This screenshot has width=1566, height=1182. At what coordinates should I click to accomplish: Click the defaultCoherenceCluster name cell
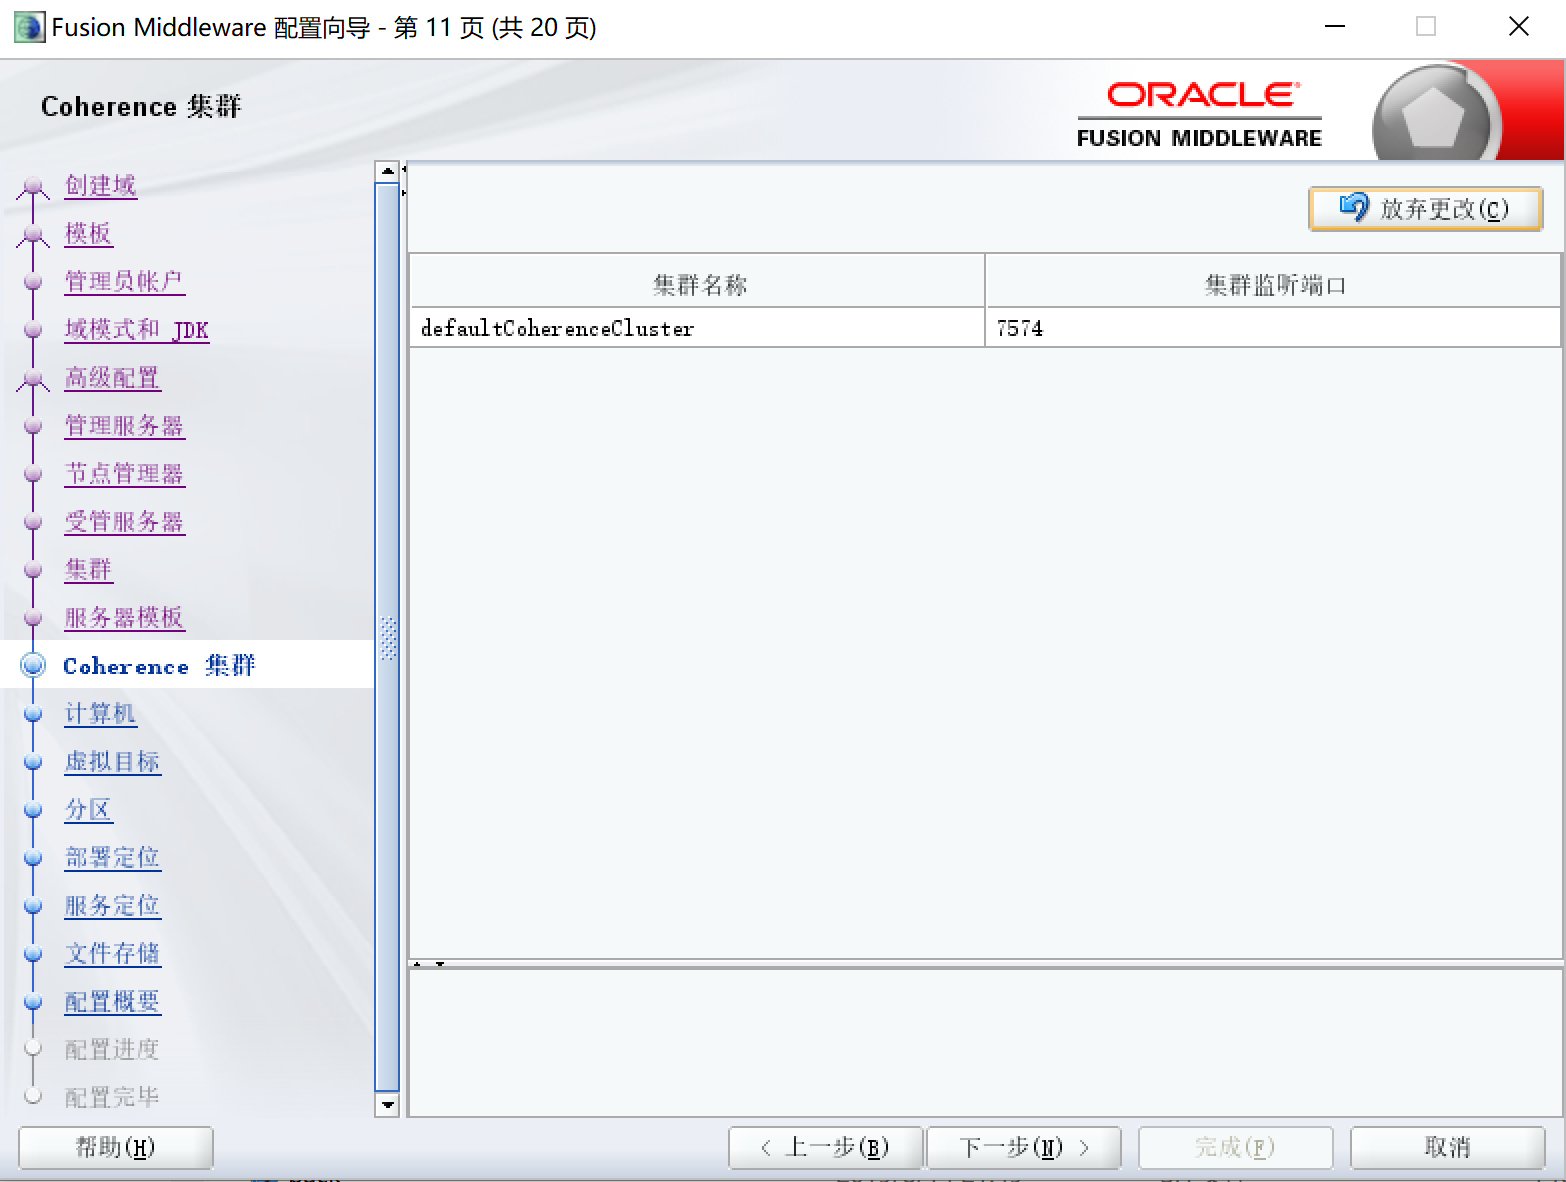click(558, 328)
